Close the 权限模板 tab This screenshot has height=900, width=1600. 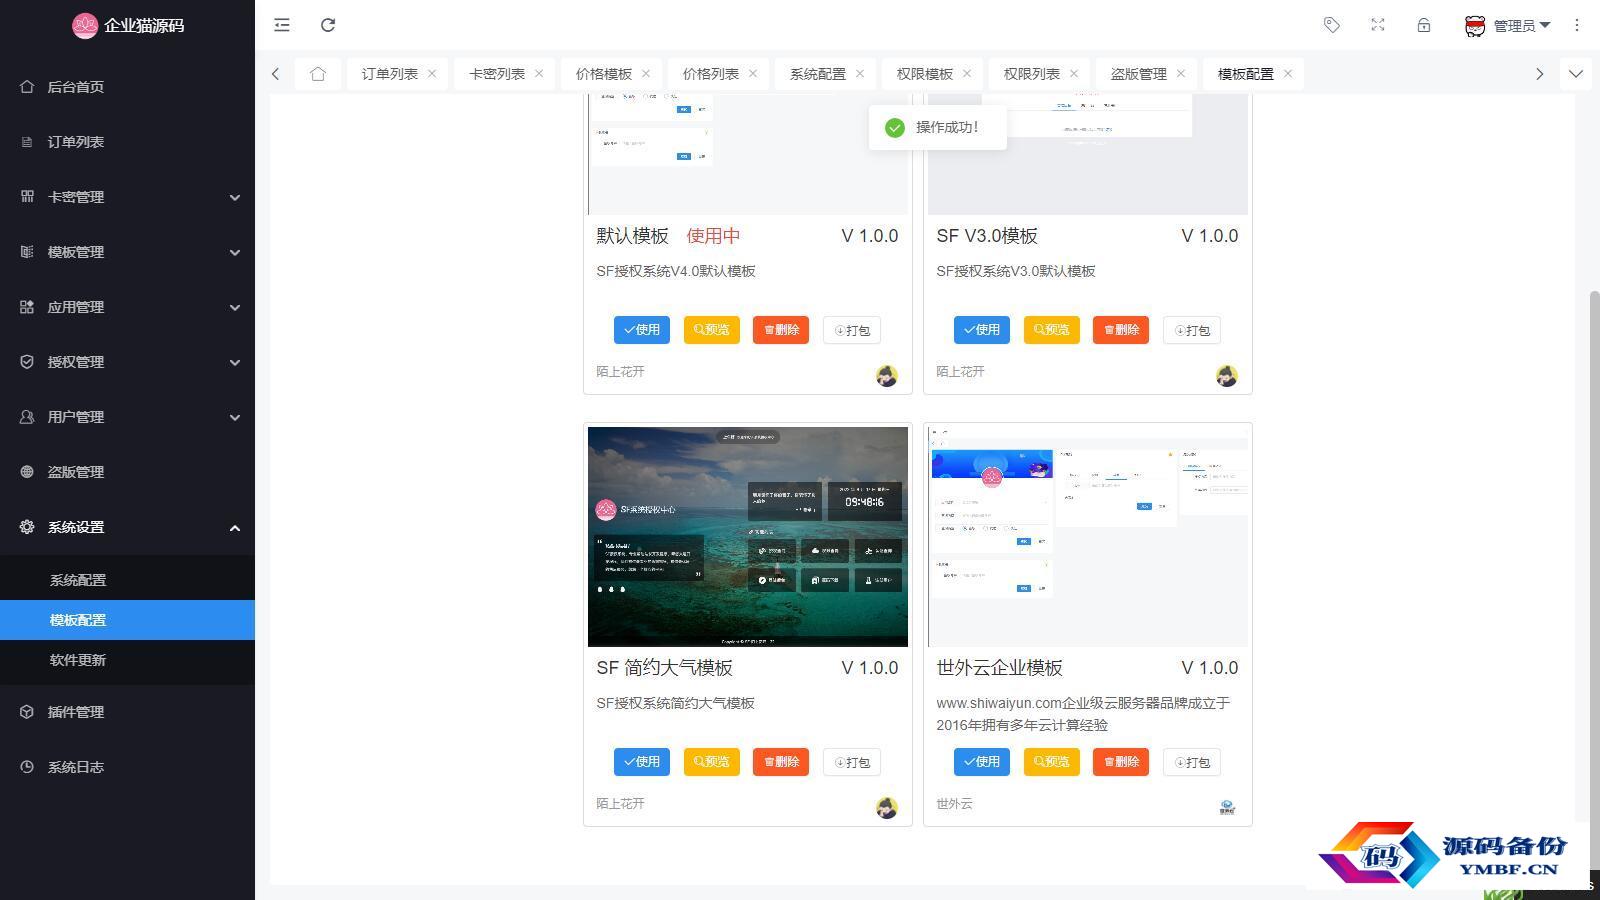pyautogui.click(x=967, y=73)
